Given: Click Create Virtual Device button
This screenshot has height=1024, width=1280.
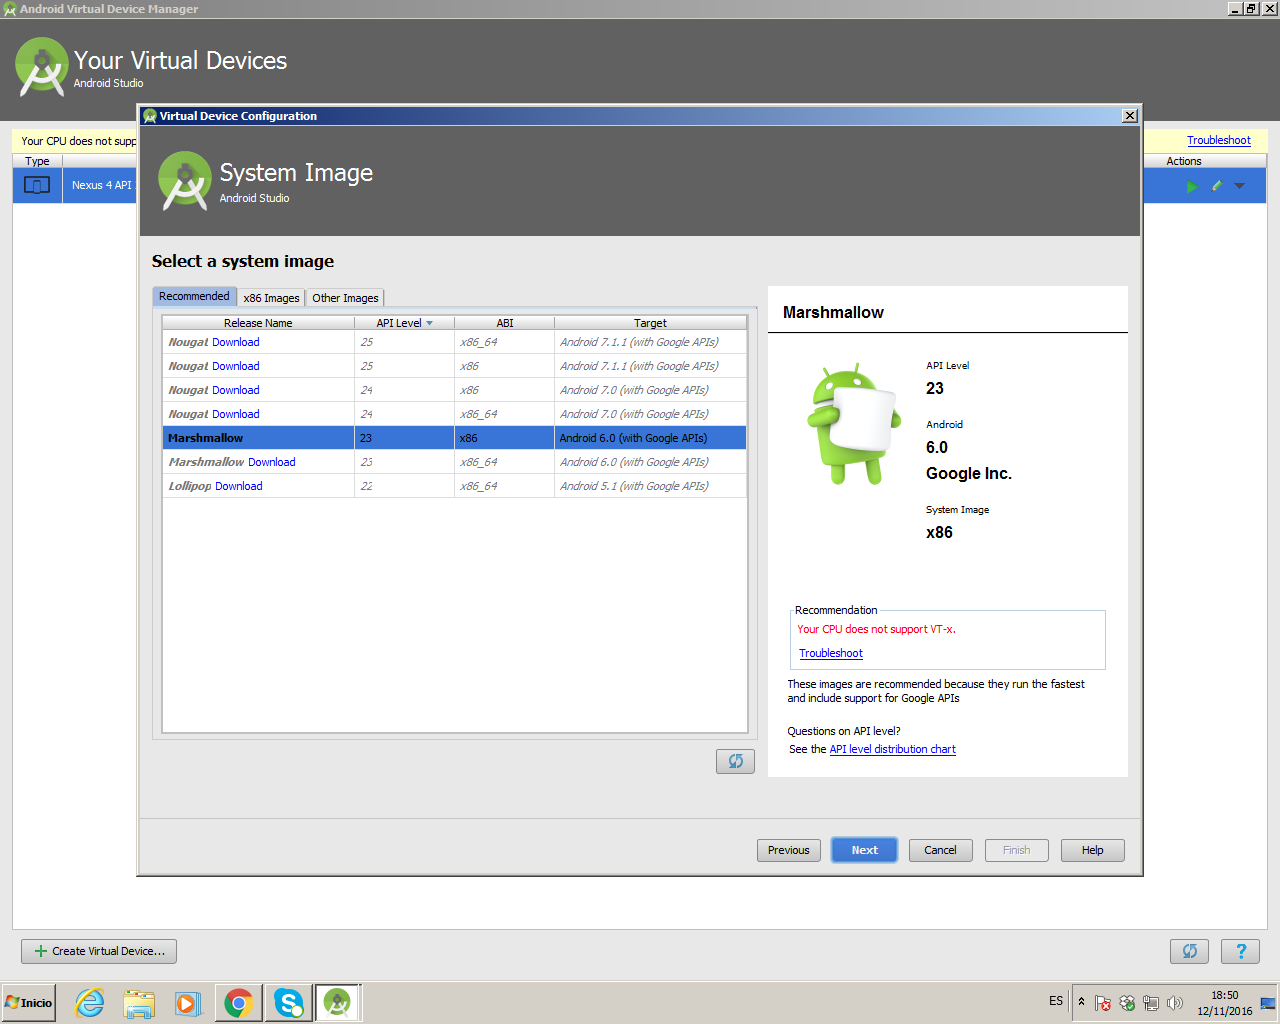Looking at the screenshot, I should click(99, 951).
